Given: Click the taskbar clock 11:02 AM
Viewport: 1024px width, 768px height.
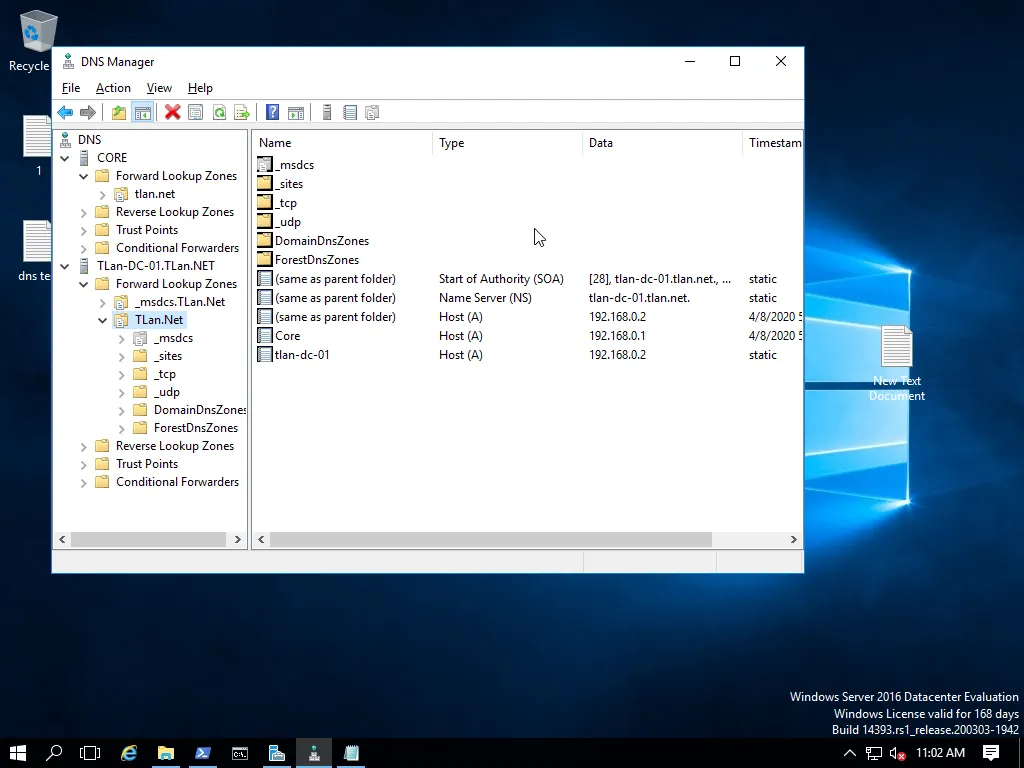Looking at the screenshot, I should coord(940,753).
